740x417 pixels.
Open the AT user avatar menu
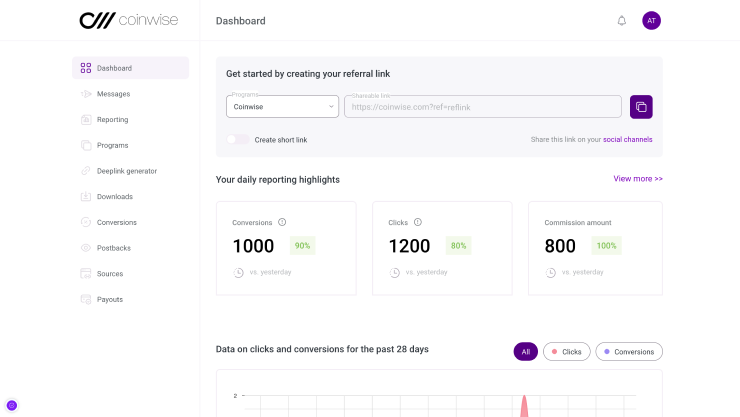click(x=651, y=21)
